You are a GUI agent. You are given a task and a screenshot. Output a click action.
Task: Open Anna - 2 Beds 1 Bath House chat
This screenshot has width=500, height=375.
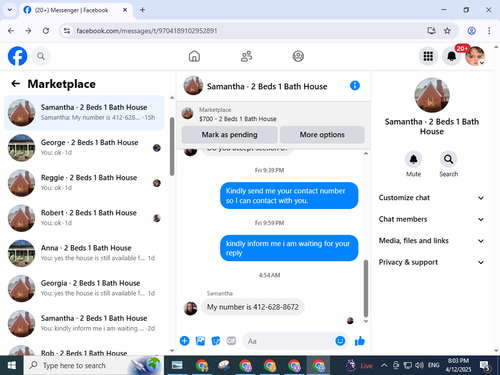pyautogui.click(x=84, y=253)
